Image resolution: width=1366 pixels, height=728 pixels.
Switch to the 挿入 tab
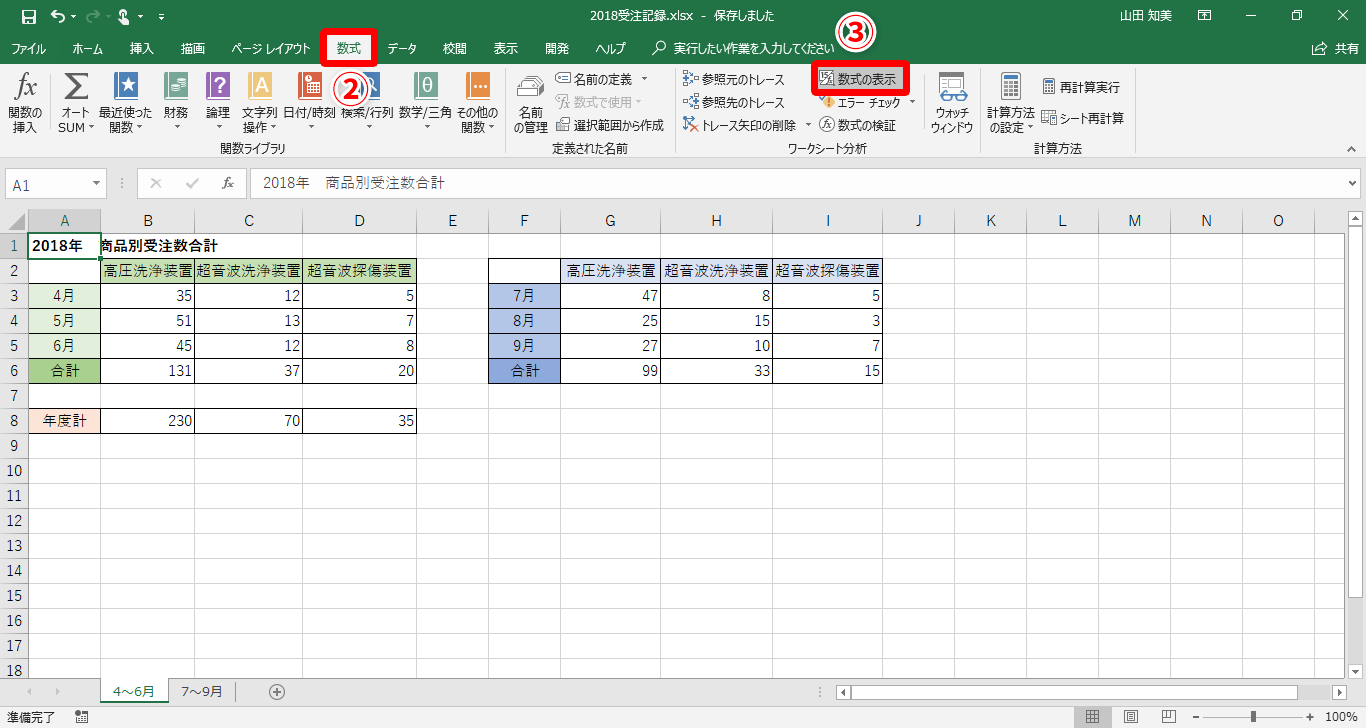142,48
